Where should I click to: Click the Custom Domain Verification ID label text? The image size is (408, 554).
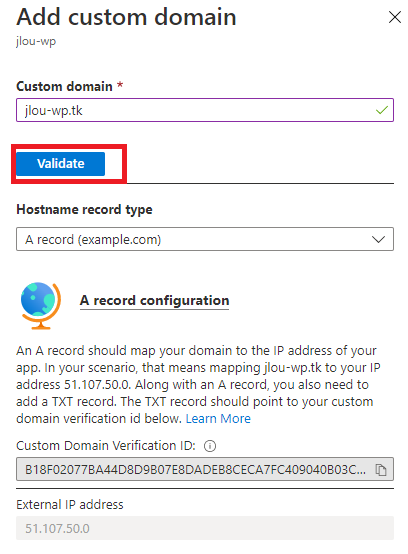(x=106, y=446)
